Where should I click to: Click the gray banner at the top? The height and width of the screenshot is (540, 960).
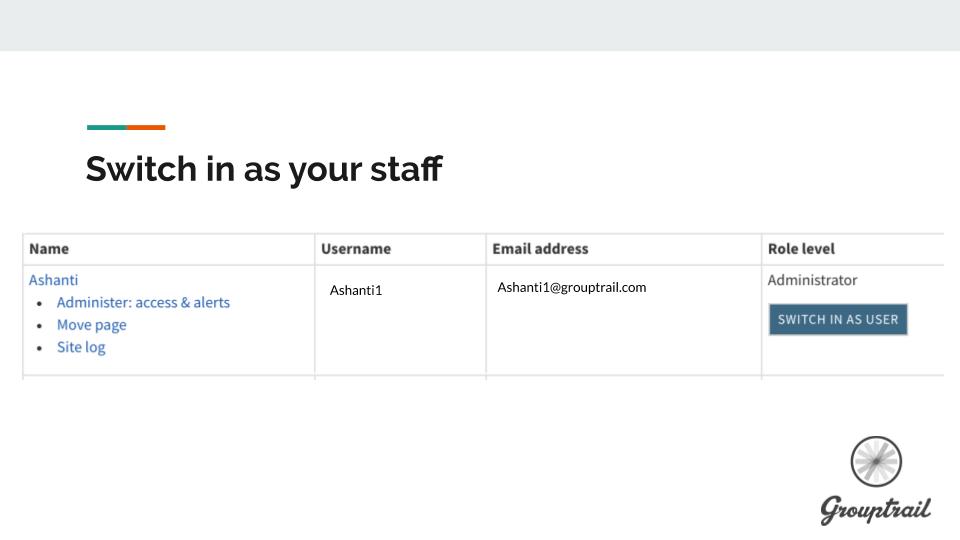pyautogui.click(x=480, y=25)
